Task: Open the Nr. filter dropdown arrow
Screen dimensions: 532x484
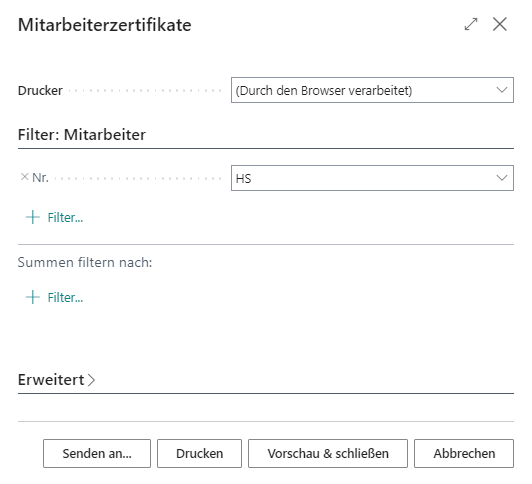Action: (x=501, y=178)
